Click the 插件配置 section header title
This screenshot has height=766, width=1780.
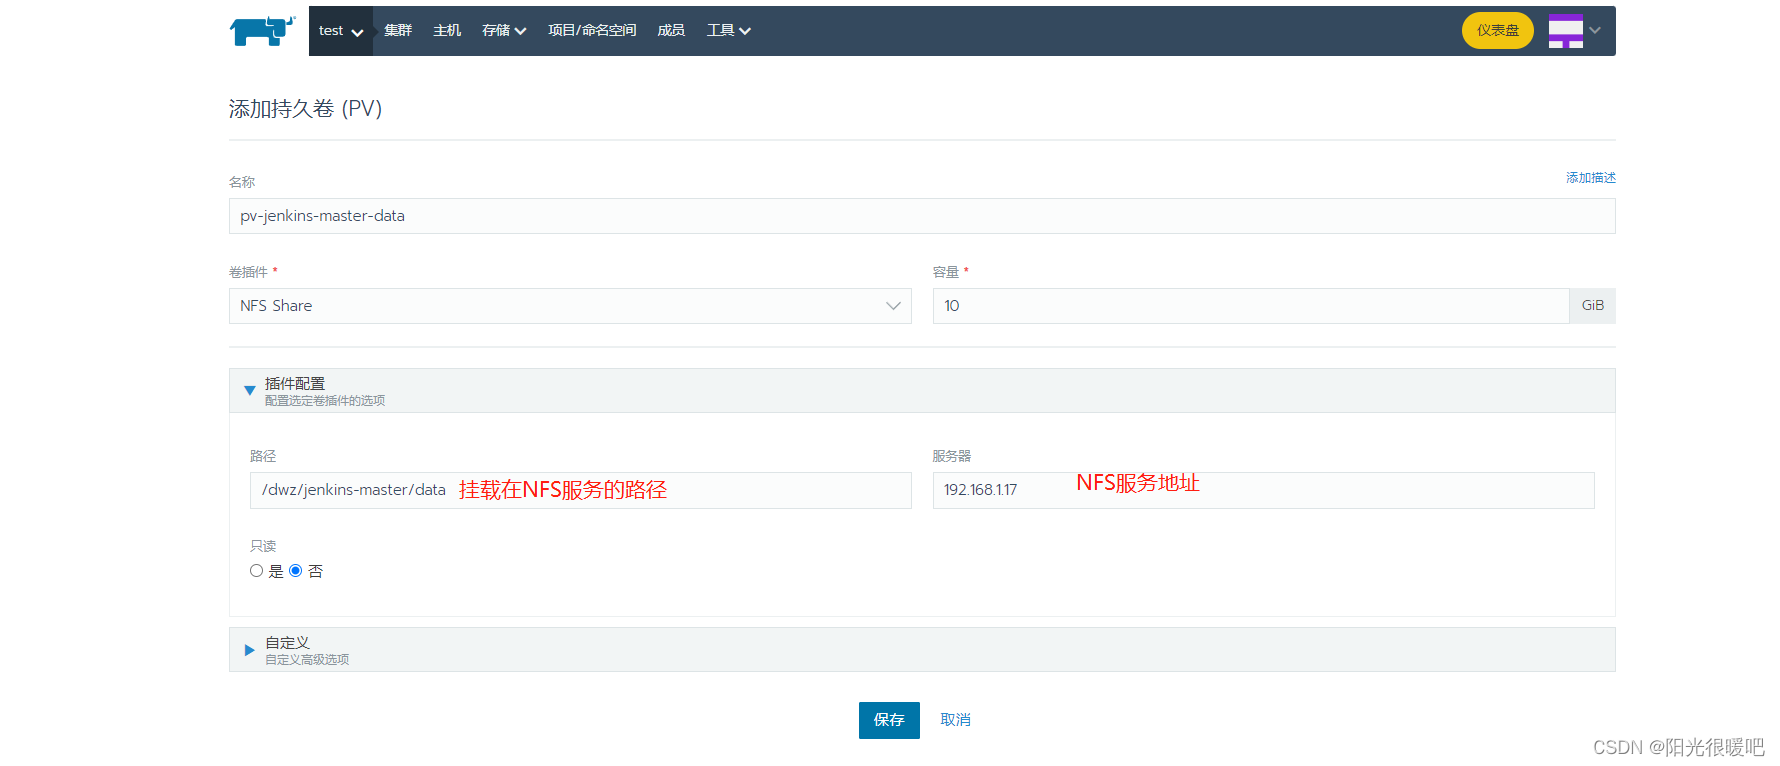295,384
